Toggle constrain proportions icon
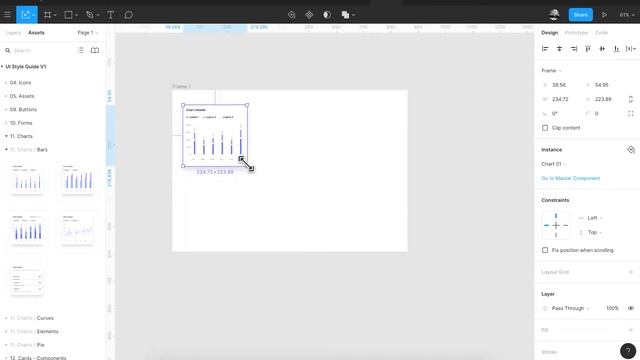This screenshot has height=360, width=640. click(631, 99)
